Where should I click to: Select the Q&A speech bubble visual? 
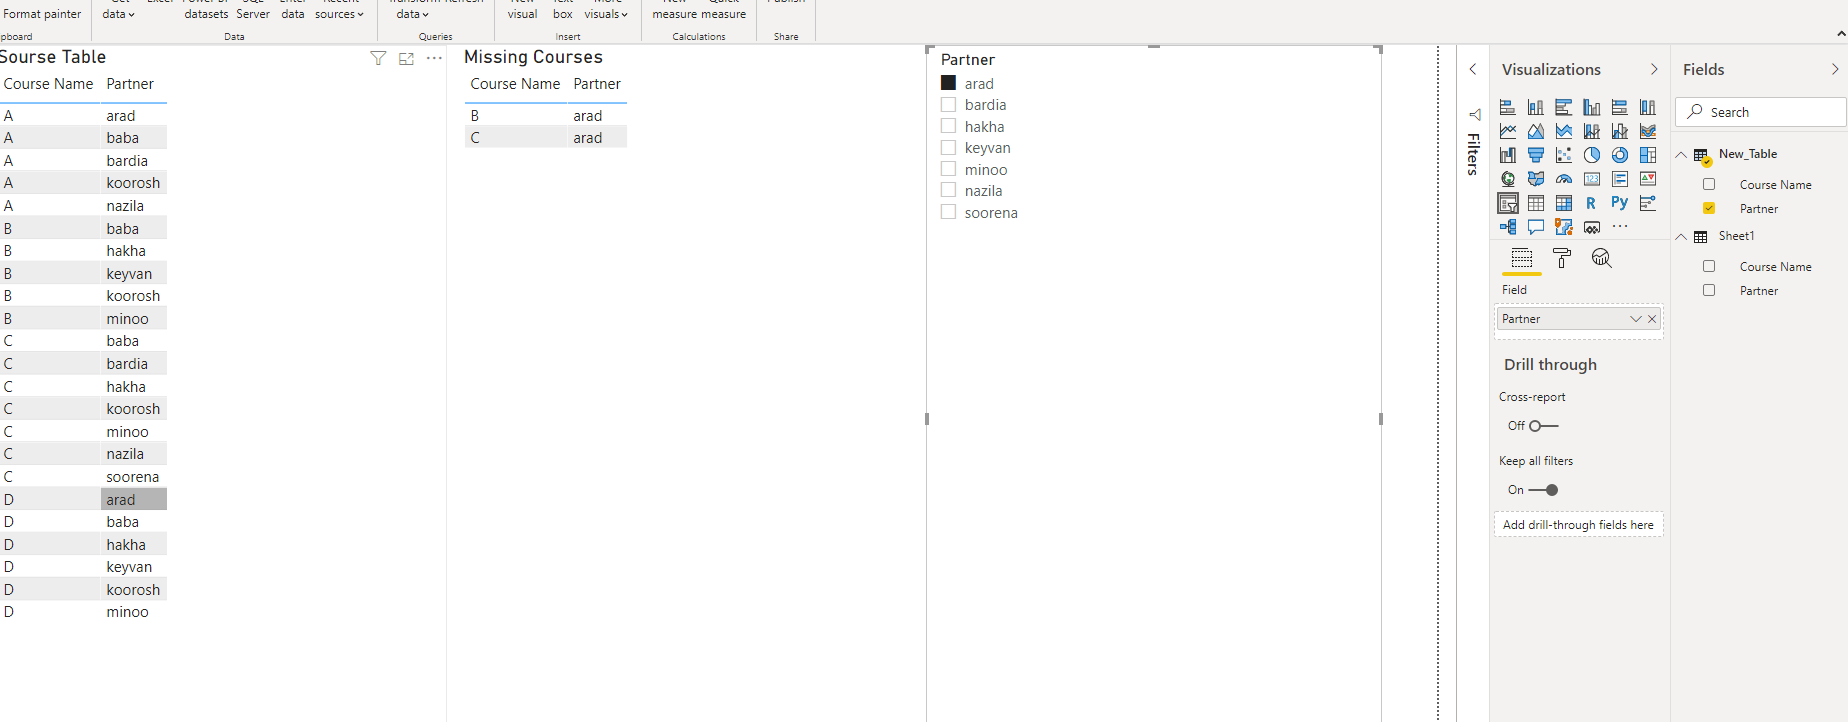[x=1536, y=227]
